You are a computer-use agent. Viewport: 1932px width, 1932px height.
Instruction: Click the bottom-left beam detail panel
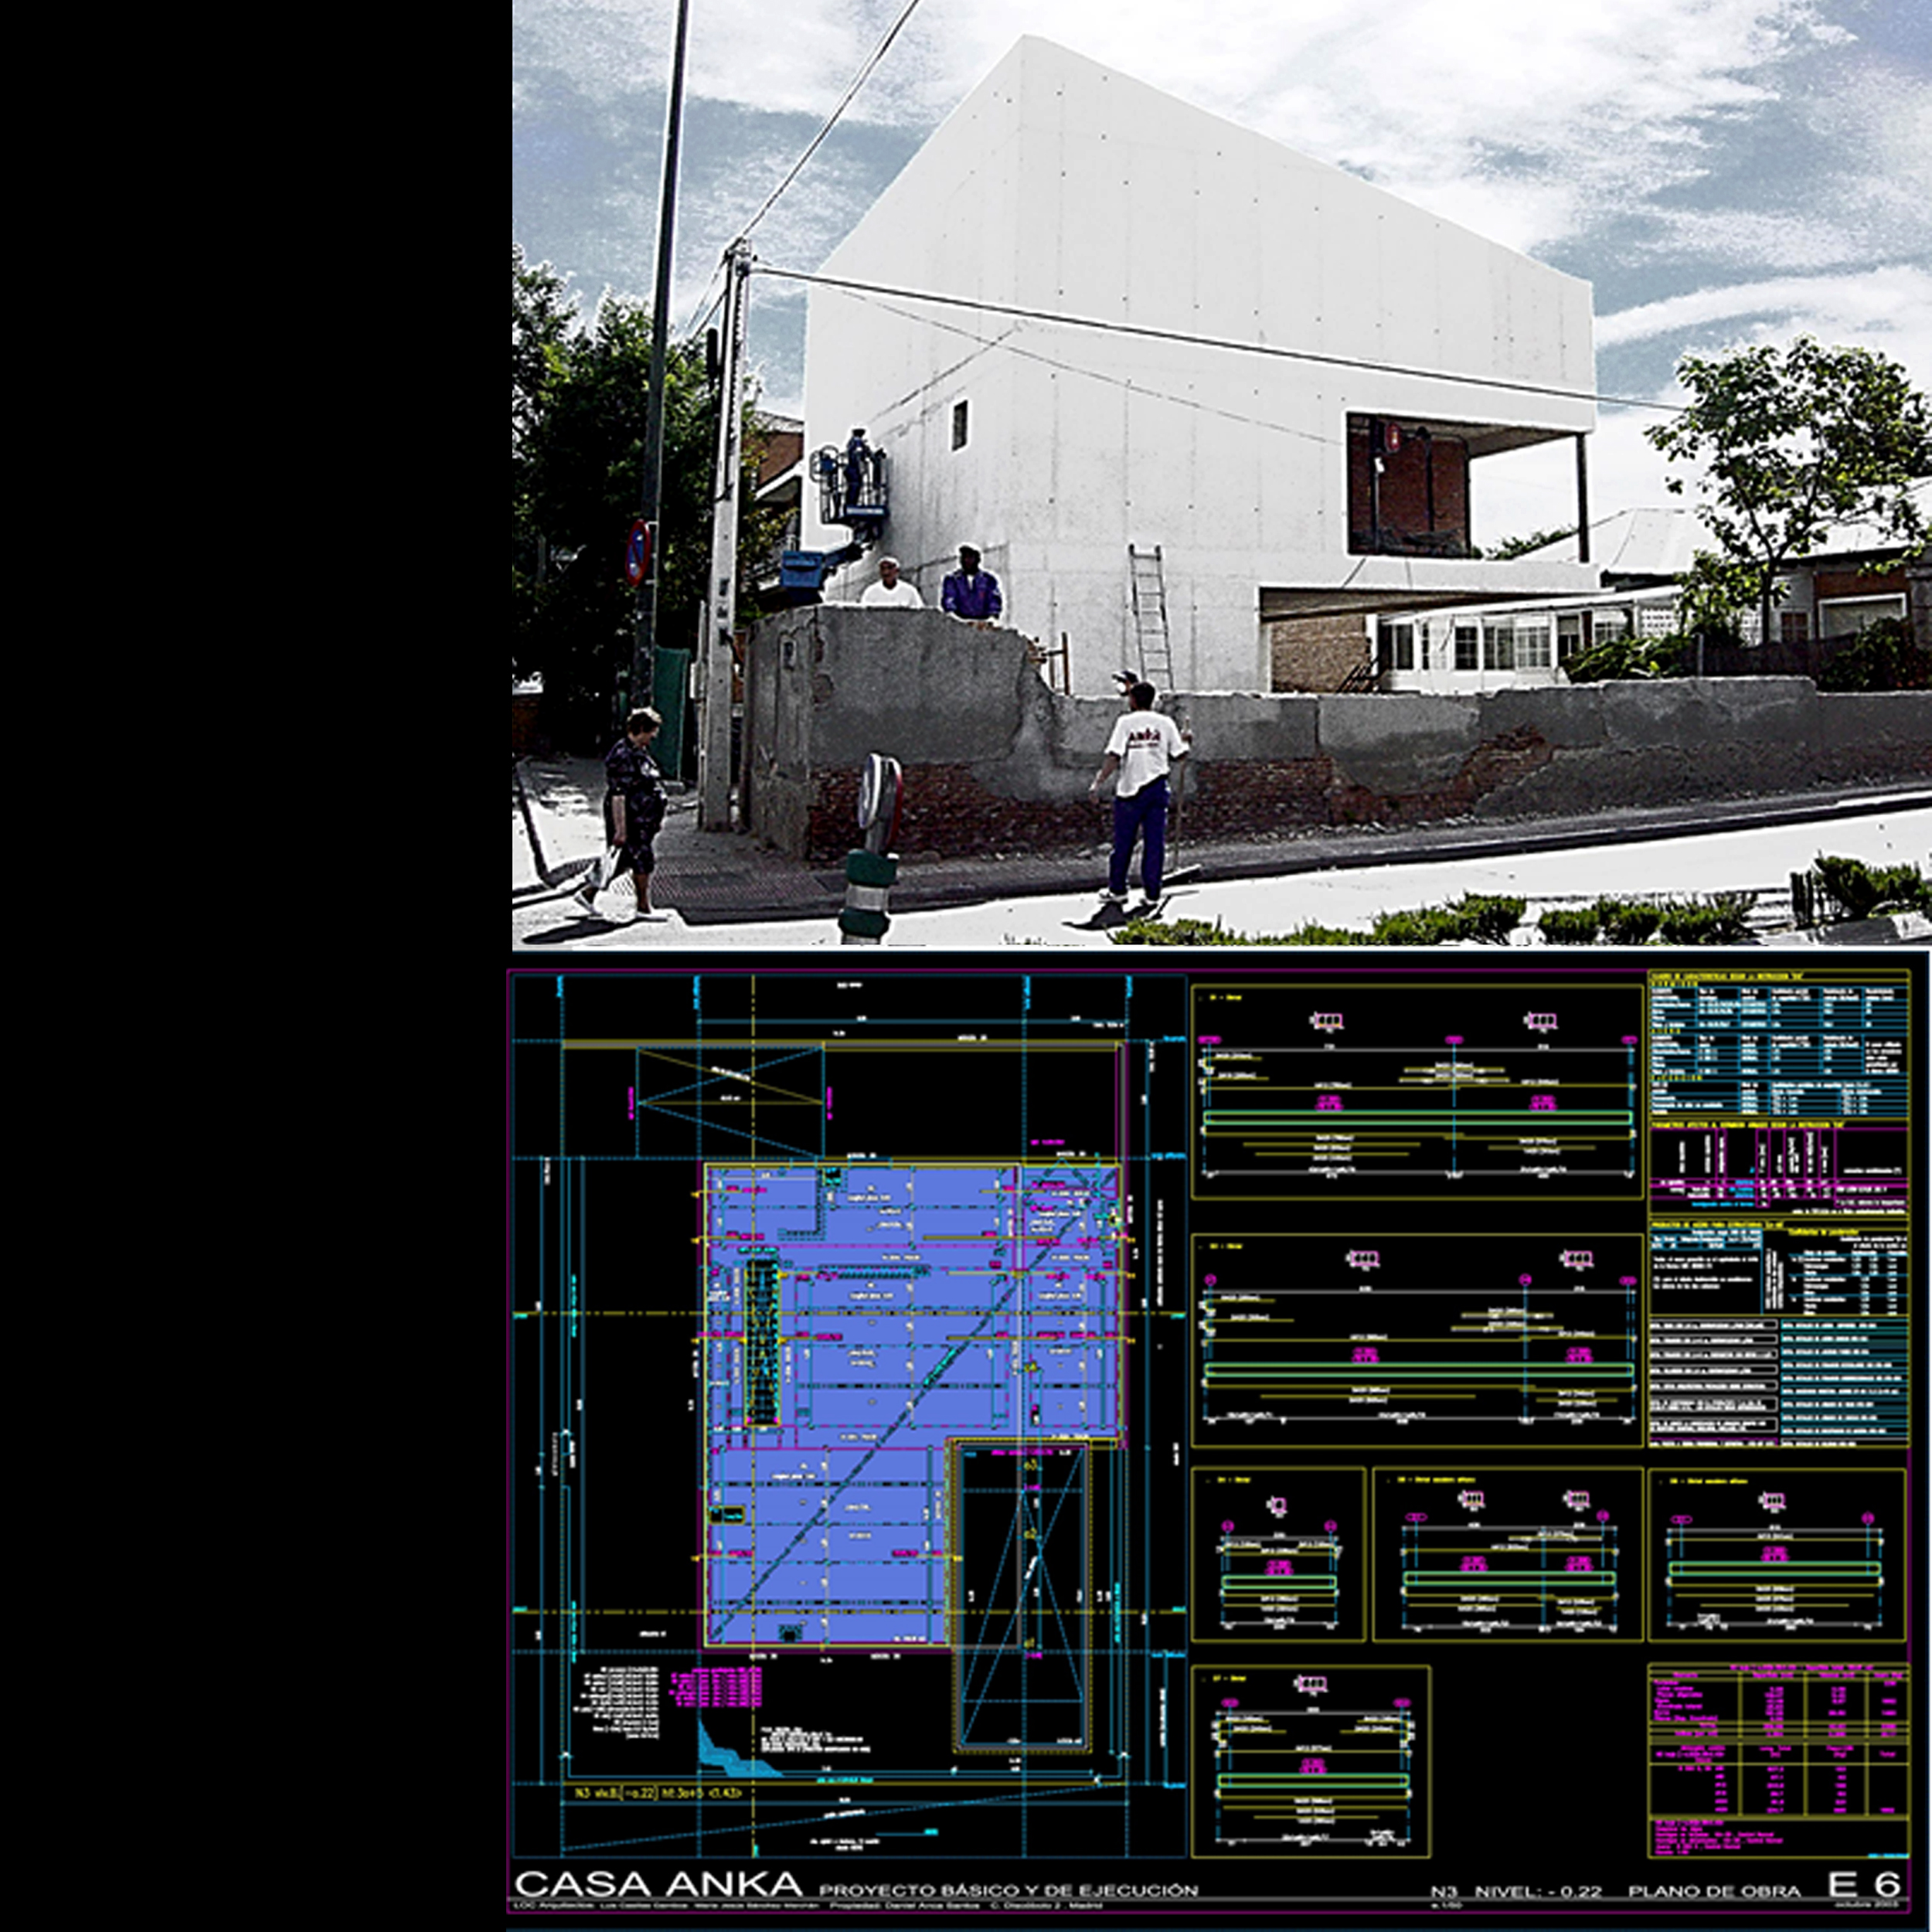[x=1311, y=1763]
